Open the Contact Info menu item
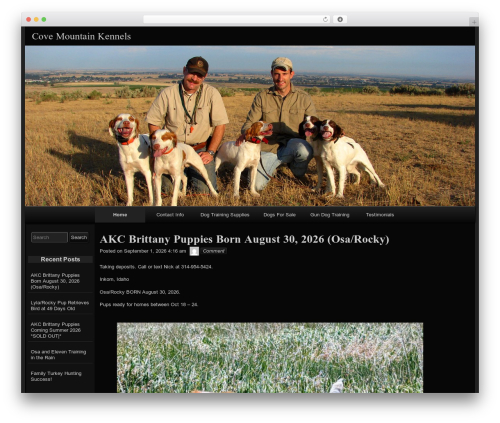This screenshot has width=500, height=423. pos(170,215)
